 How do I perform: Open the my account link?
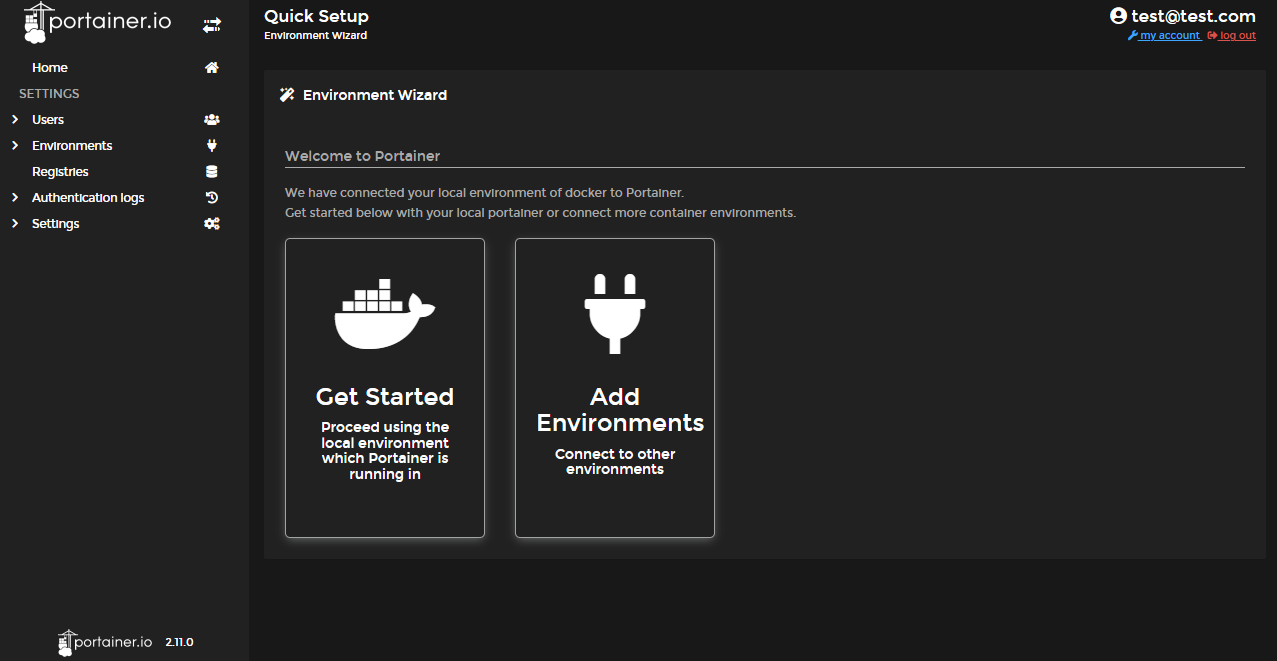point(1170,35)
